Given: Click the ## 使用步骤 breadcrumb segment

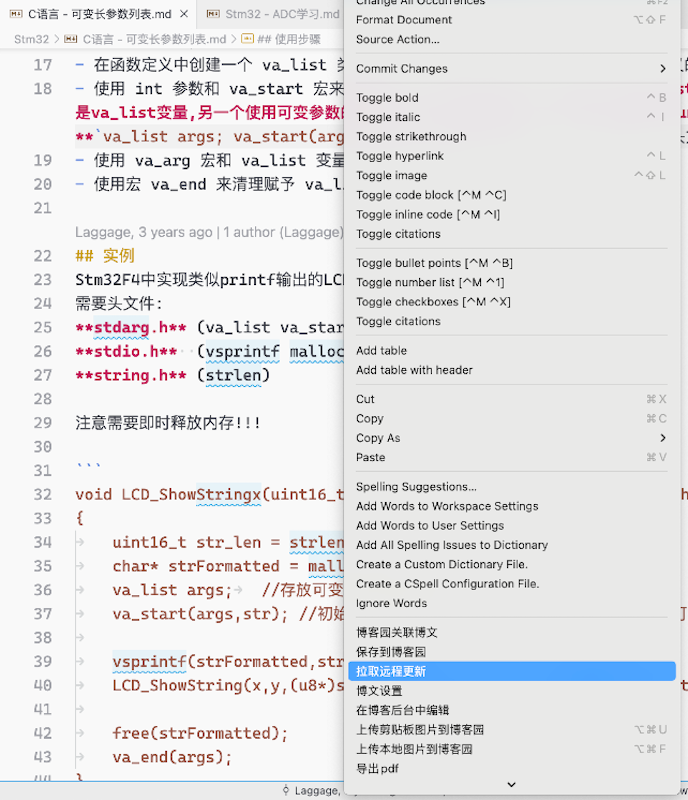Looking at the screenshot, I should pos(289,39).
